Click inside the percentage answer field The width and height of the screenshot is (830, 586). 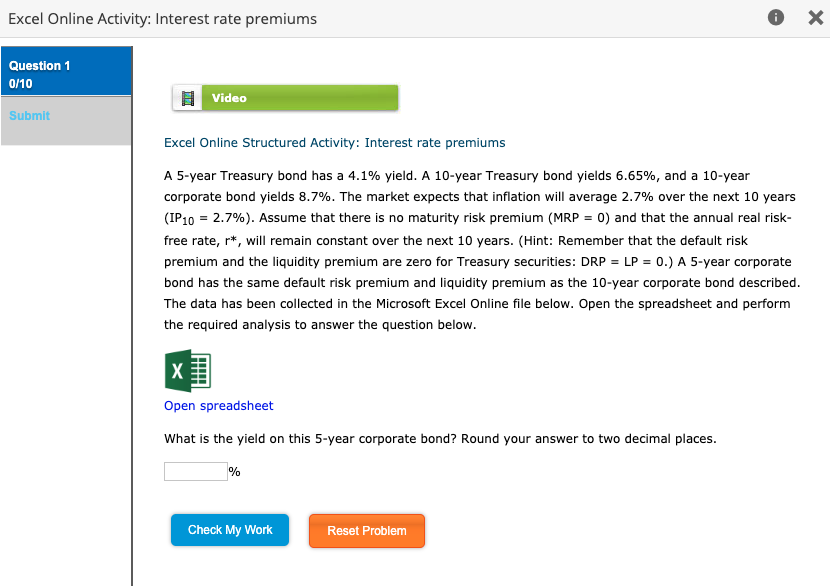click(195, 470)
